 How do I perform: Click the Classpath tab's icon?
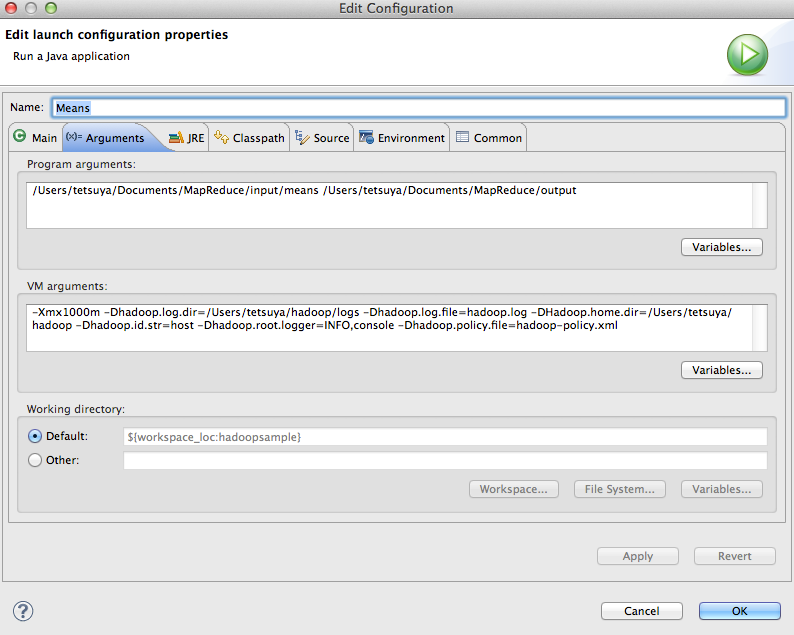tap(221, 137)
